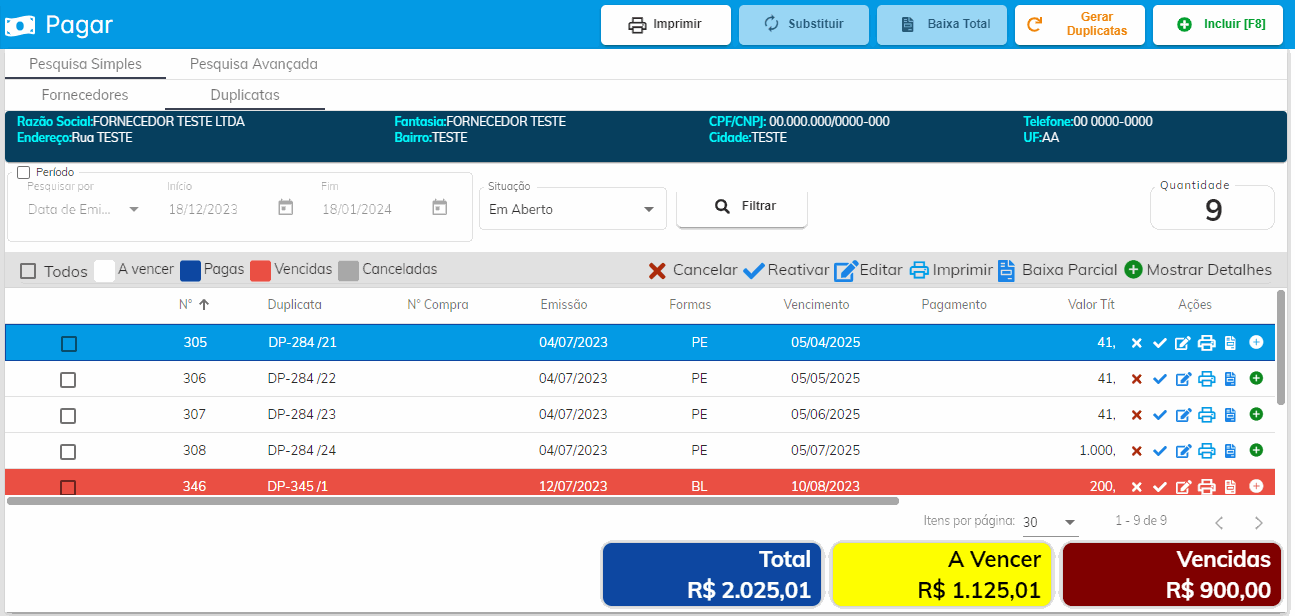
Task: Show details plus icon on row 306
Action: coord(1256,378)
